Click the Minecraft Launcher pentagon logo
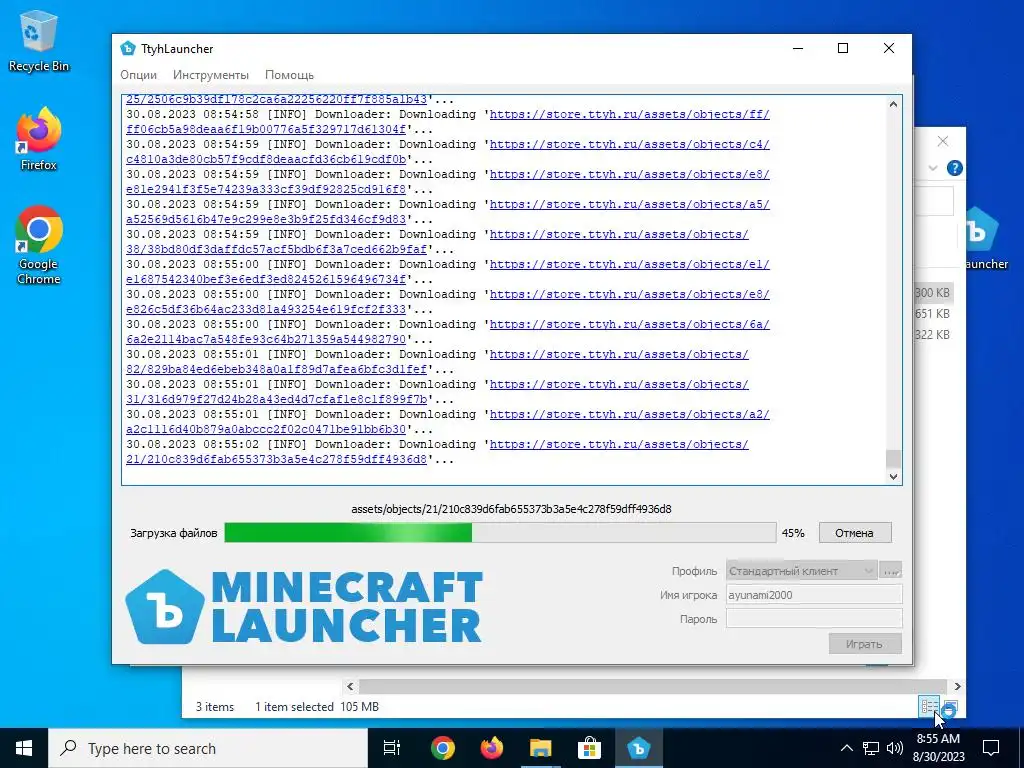 165,607
